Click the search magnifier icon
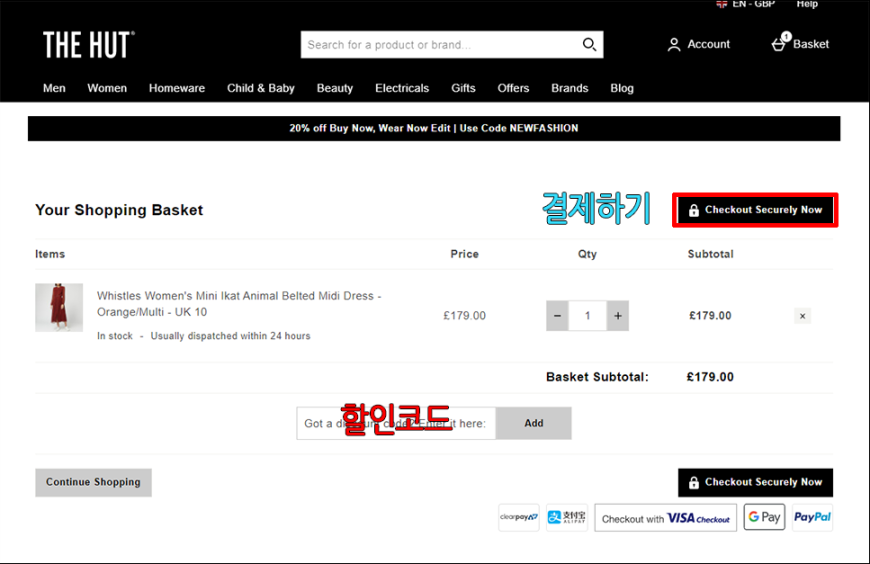The width and height of the screenshot is (870, 564). click(589, 44)
